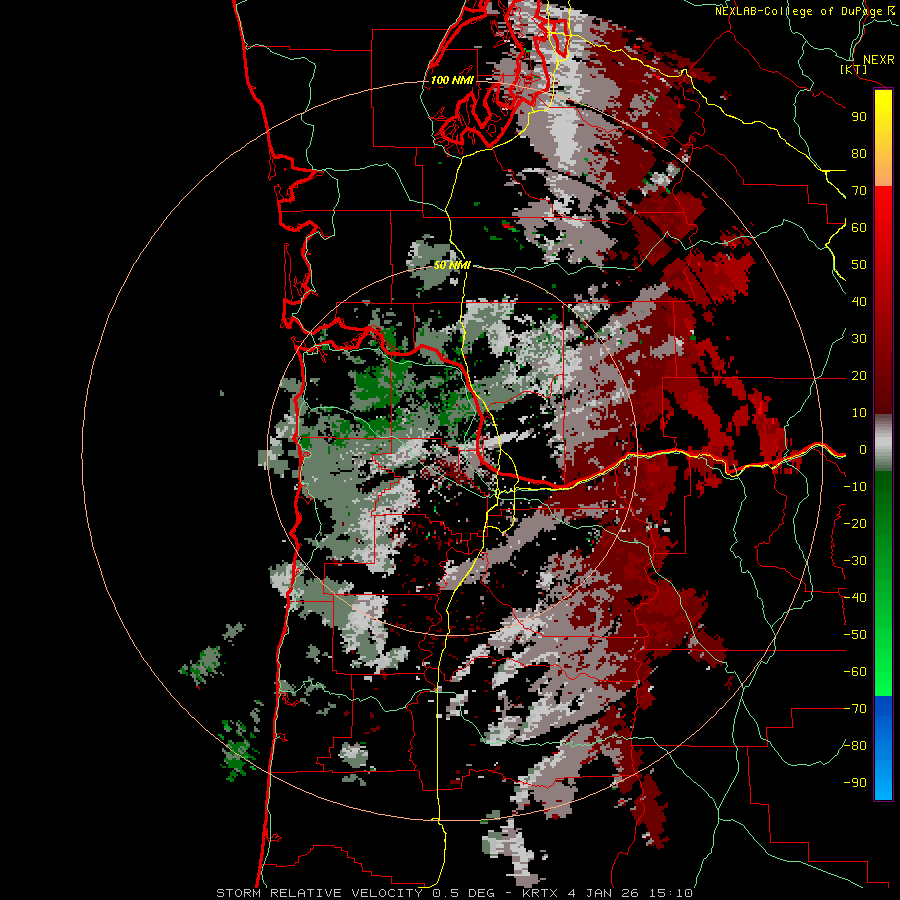Screen dimensions: 900x900
Task: Click the '-10' value on the color scale
Action: [x=855, y=487]
